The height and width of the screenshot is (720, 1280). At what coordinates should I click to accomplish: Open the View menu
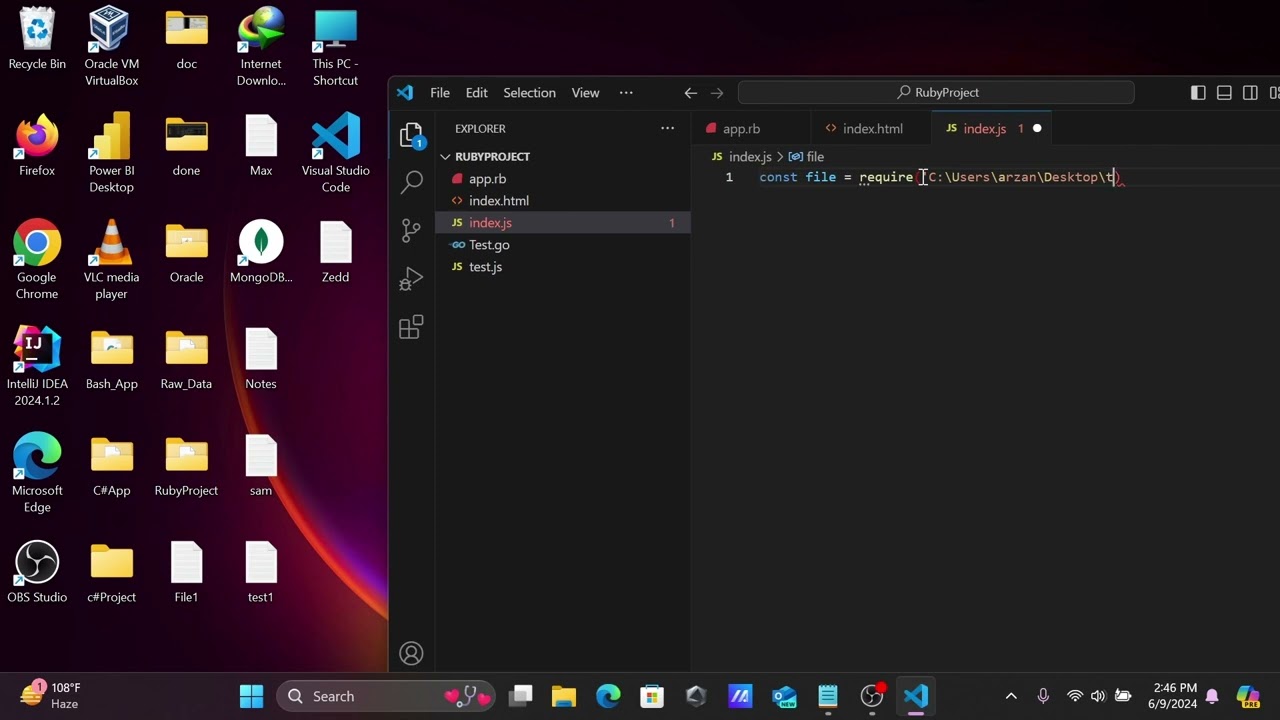(585, 93)
